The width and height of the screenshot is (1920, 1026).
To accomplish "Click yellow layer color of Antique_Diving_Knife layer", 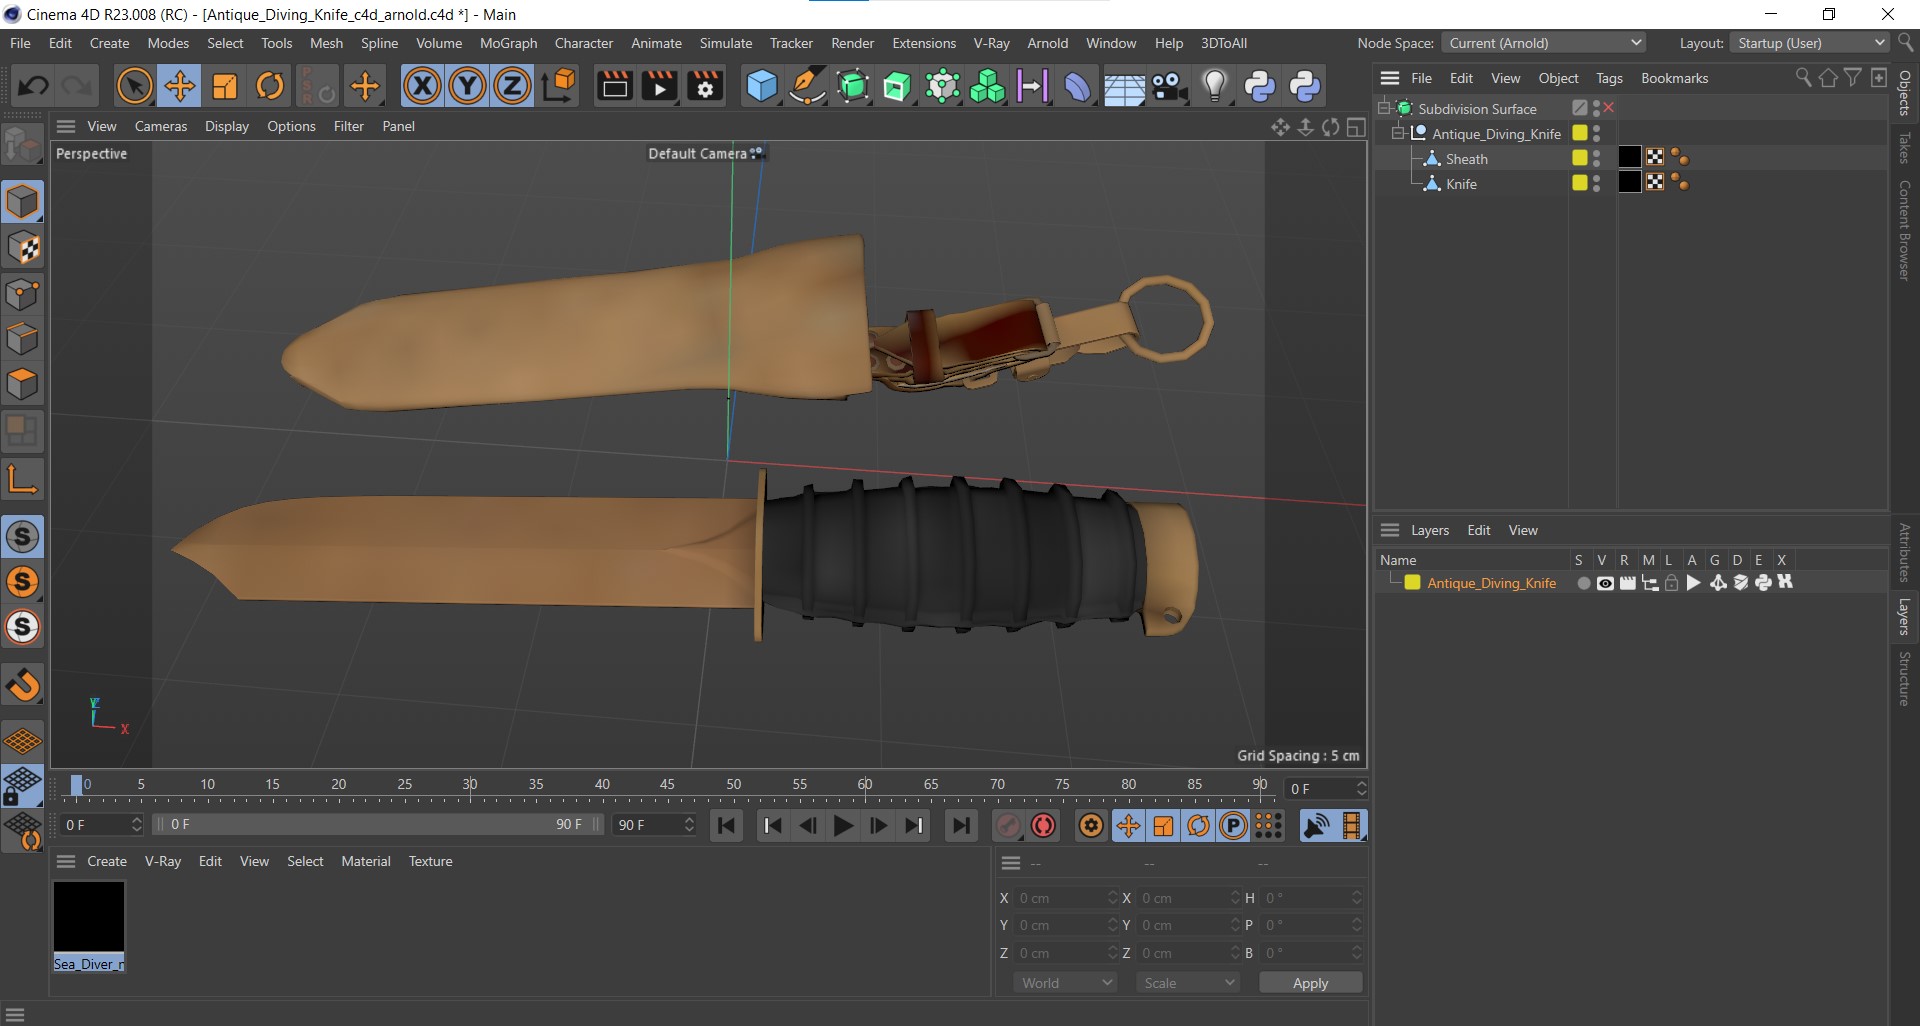I will tap(1412, 583).
